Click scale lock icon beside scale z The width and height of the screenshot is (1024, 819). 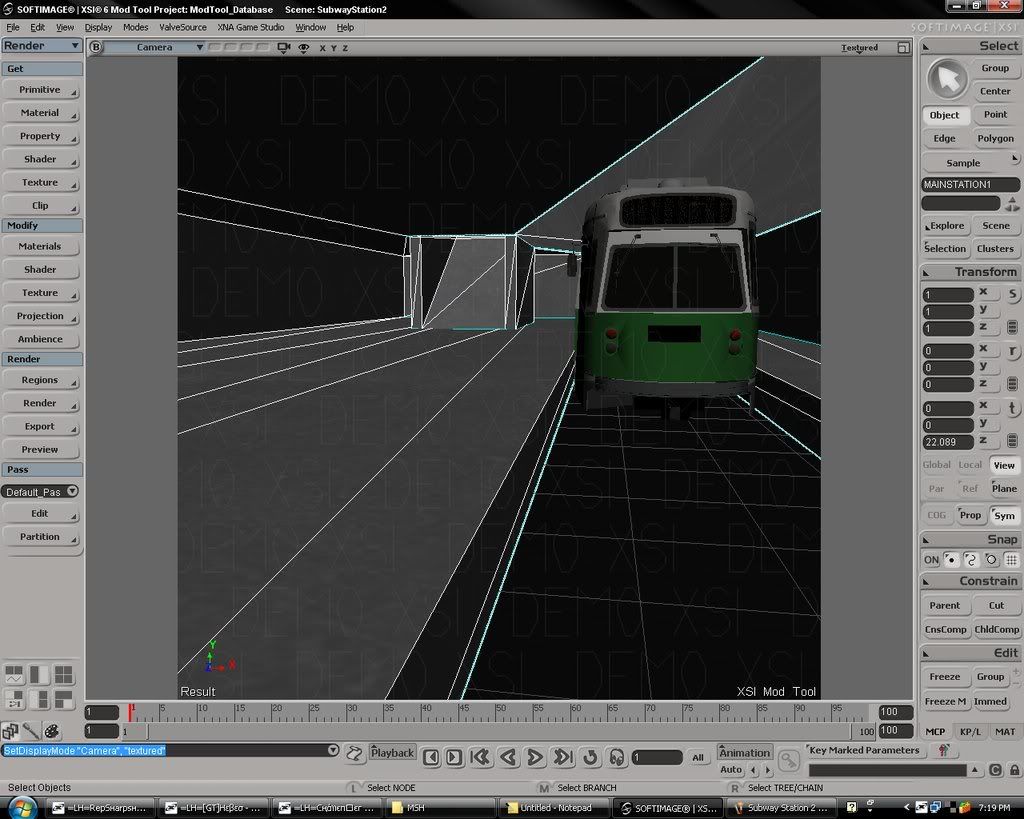click(x=1012, y=327)
